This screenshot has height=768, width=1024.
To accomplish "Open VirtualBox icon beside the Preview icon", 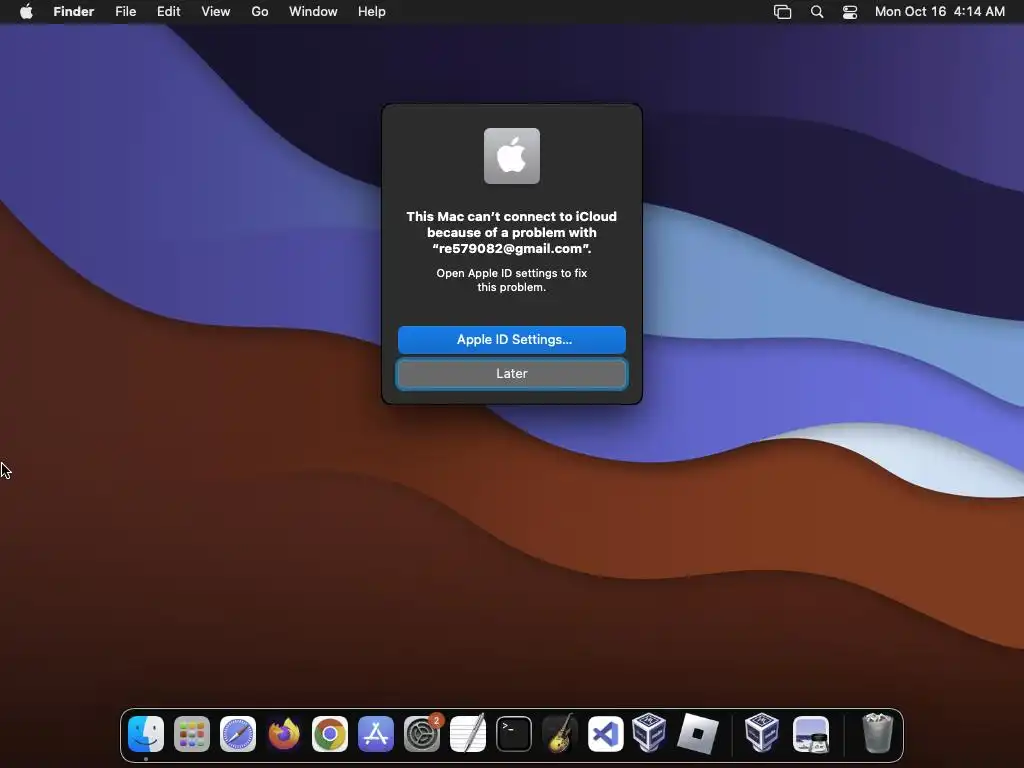I will [x=762, y=733].
